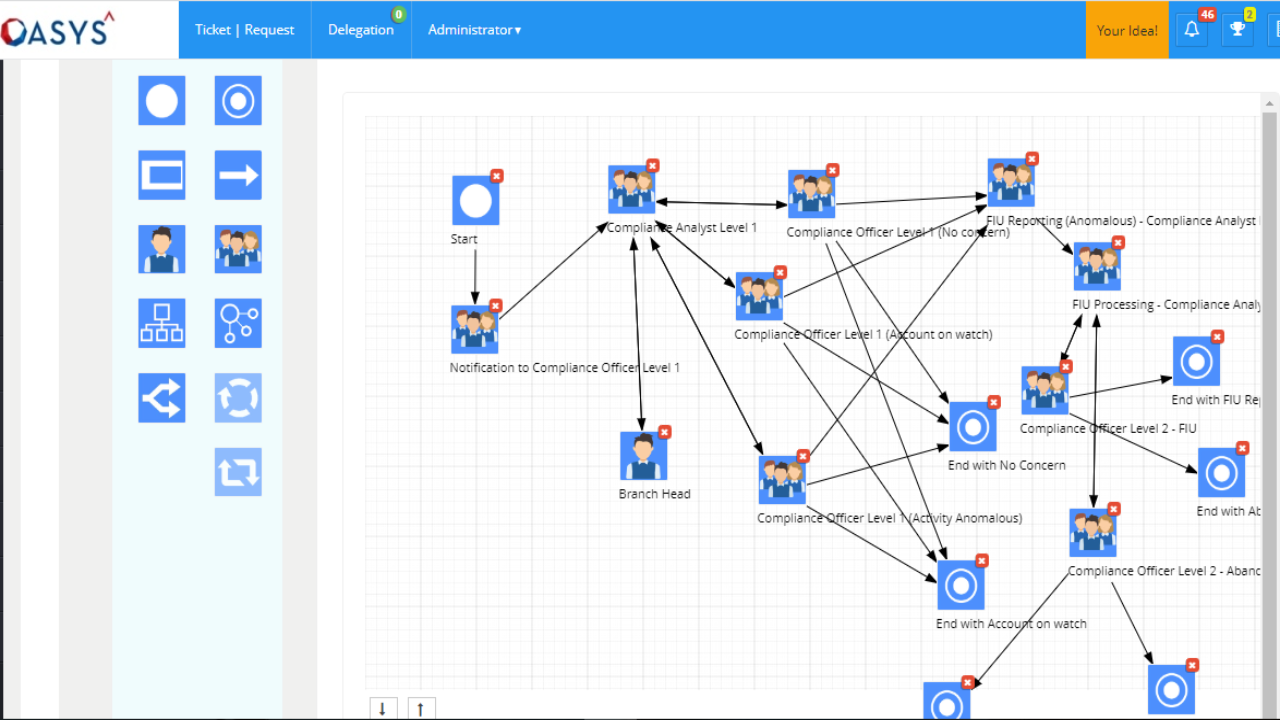Open the notifications bell showing 46 alerts

(x=1190, y=29)
